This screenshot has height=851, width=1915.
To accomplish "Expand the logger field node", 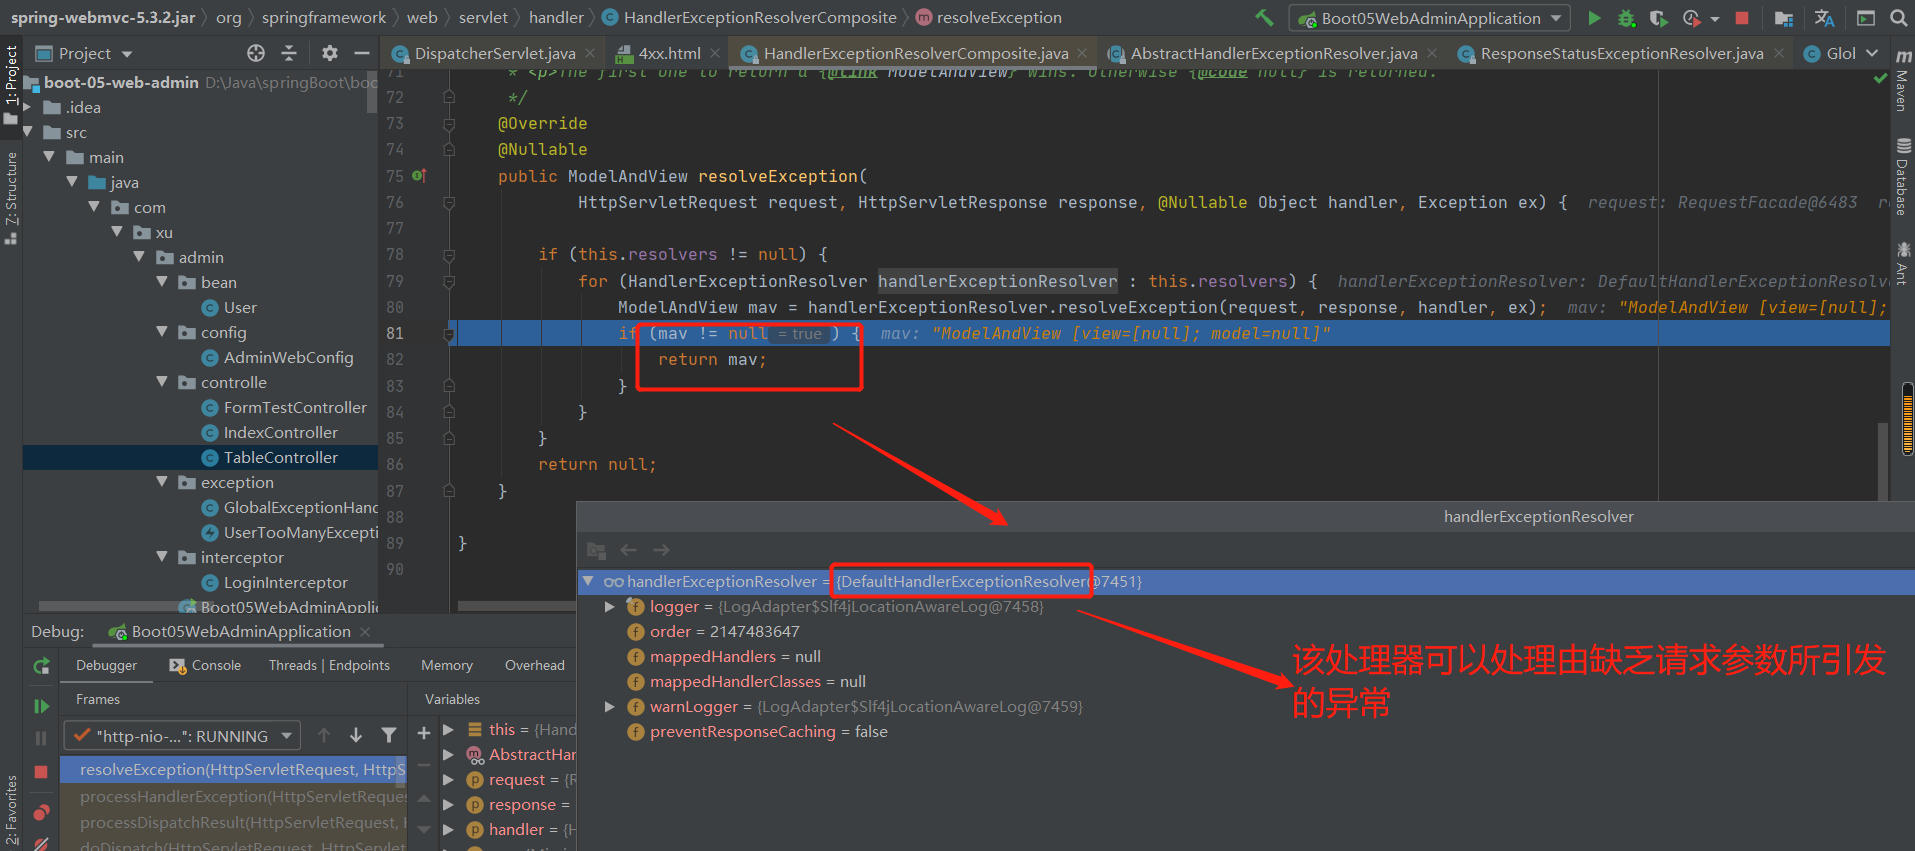I will pyautogui.click(x=609, y=607).
